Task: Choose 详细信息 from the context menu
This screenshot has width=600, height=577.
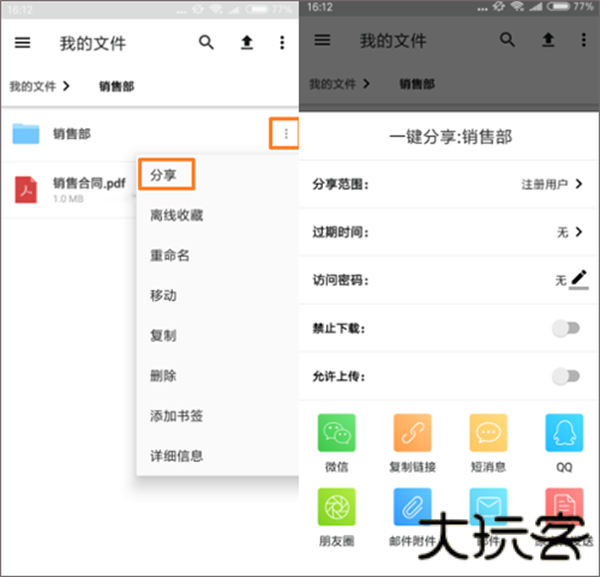Action: coord(176,456)
